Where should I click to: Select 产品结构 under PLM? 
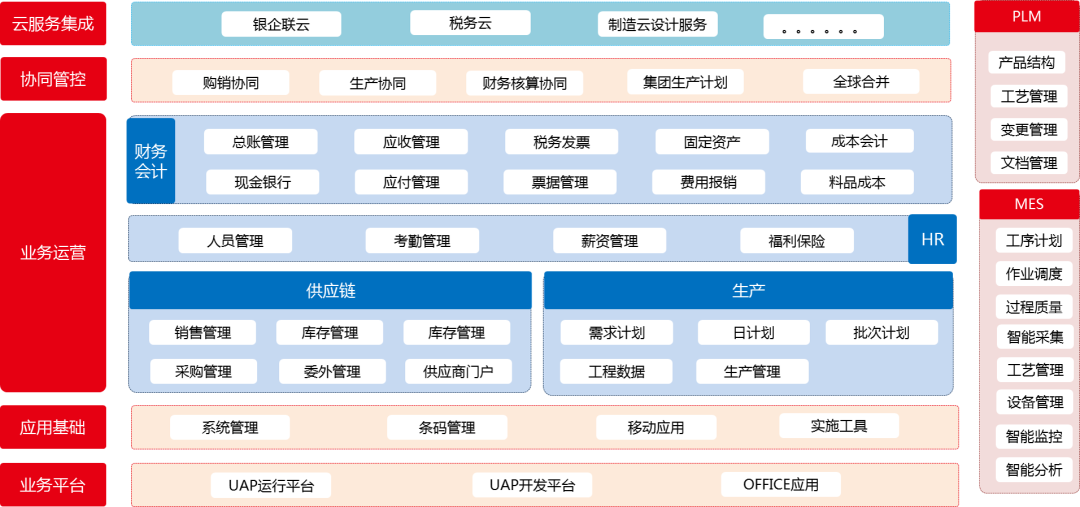click(x=1027, y=63)
